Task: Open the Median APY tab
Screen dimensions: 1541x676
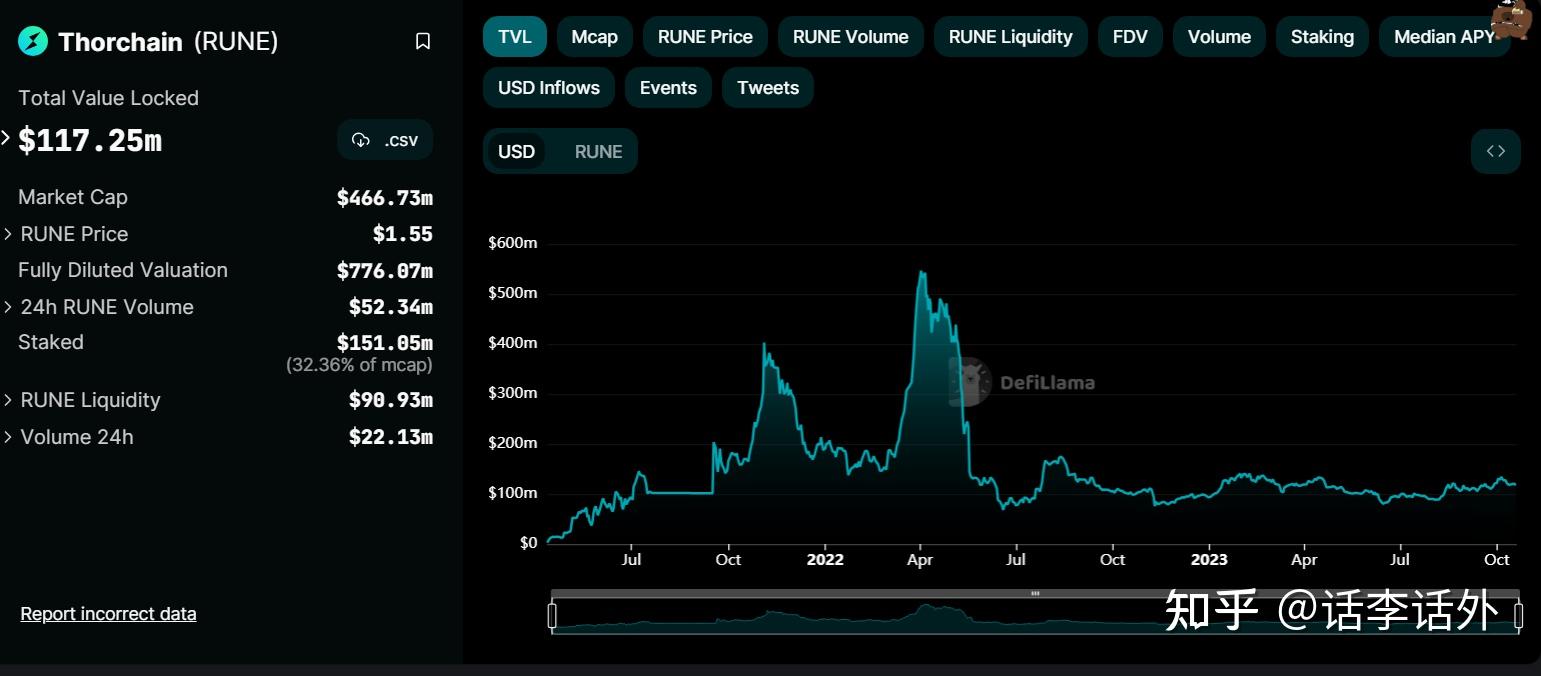Action: [1444, 36]
